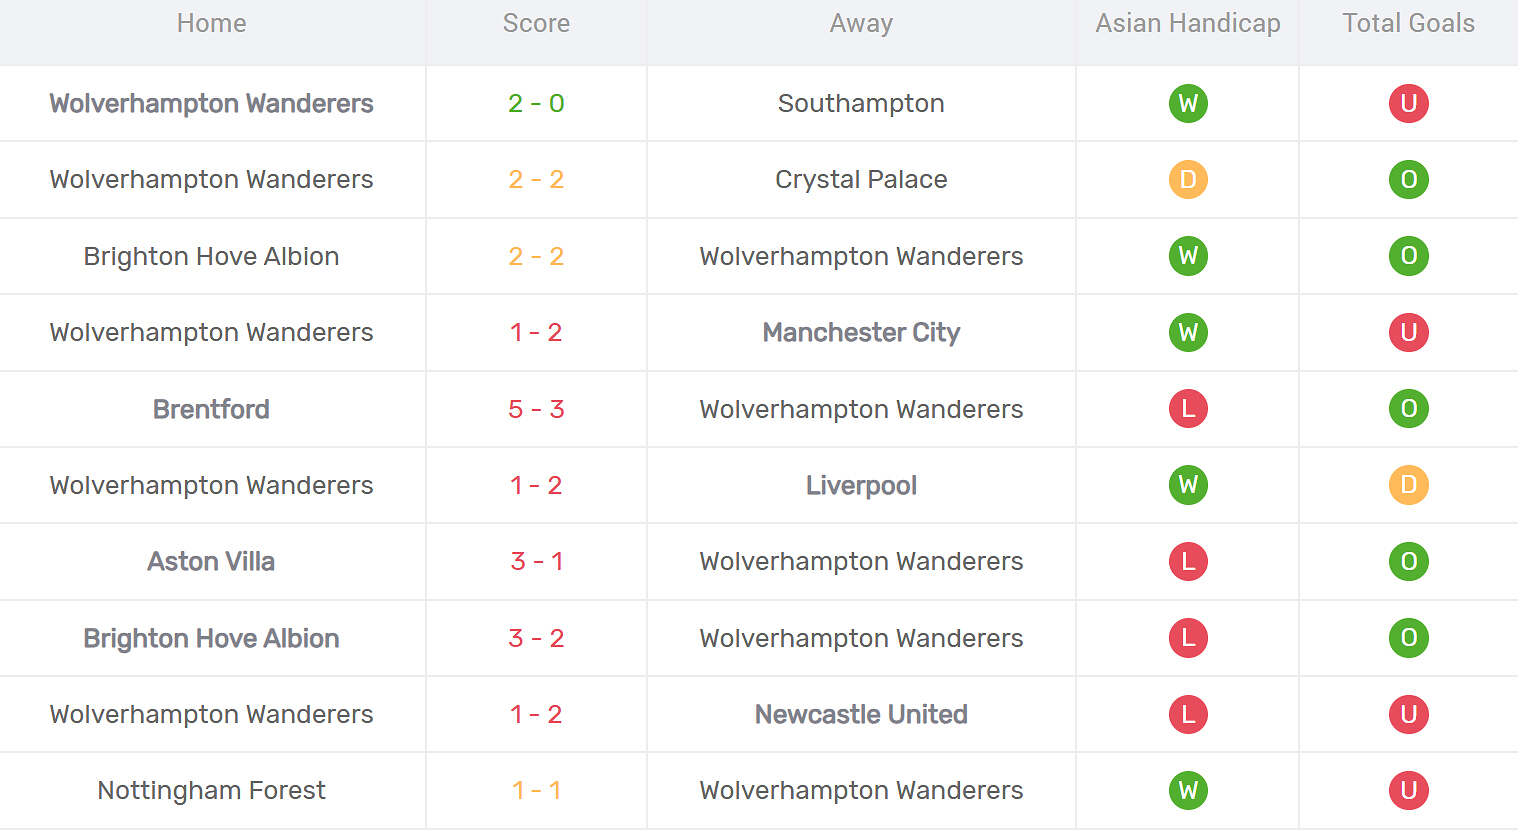The height and width of the screenshot is (835, 1521).
Task: Click the L handicap badge in Brentford row
Action: click(x=1188, y=409)
